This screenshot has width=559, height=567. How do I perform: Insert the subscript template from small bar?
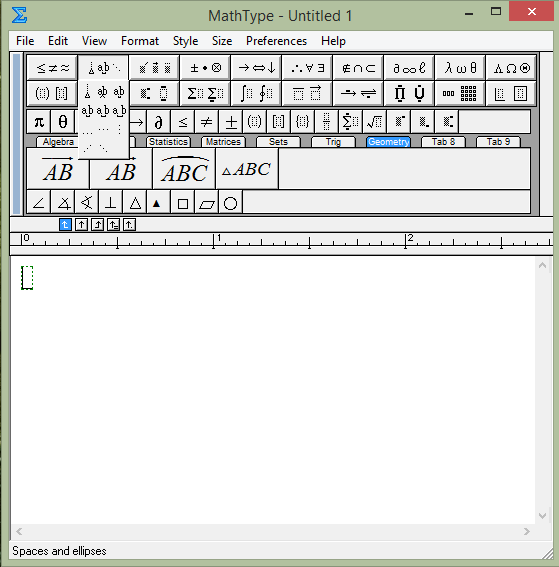click(x=423, y=122)
